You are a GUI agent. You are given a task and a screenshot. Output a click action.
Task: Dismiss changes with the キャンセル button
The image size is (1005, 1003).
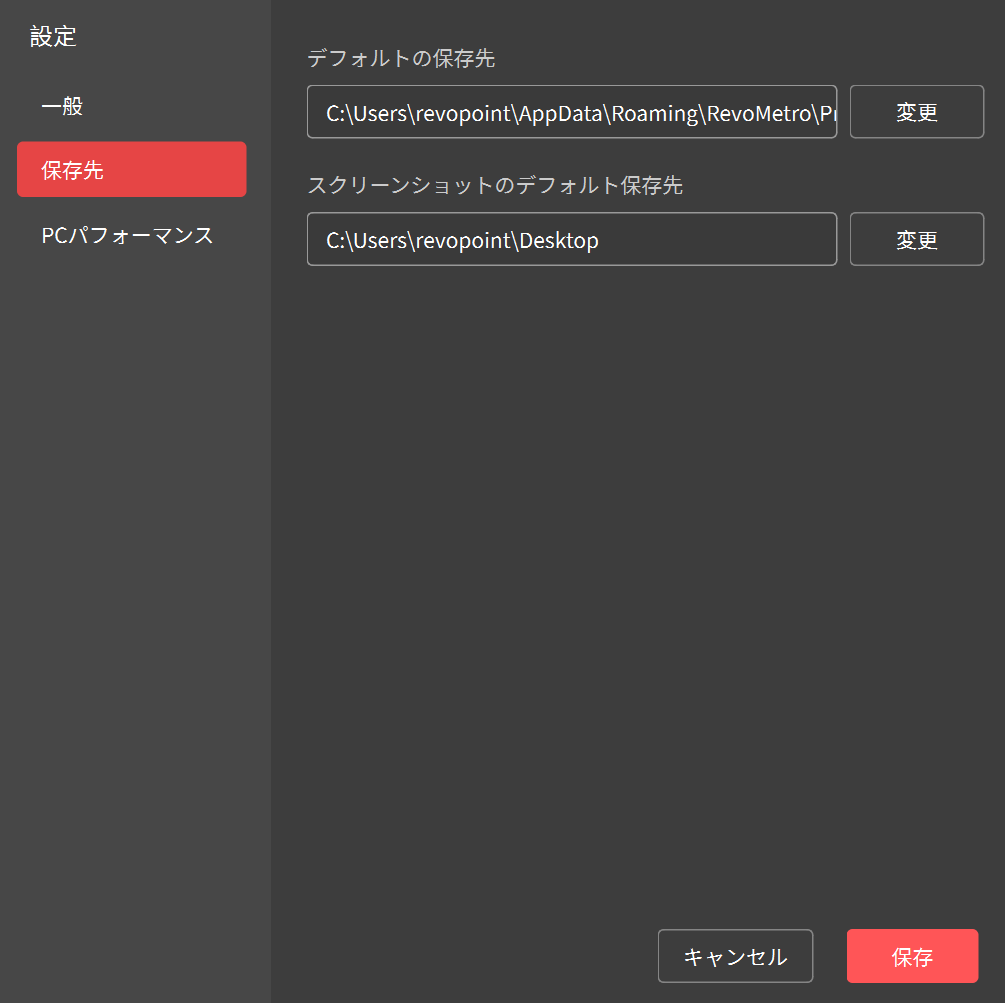[735, 956]
